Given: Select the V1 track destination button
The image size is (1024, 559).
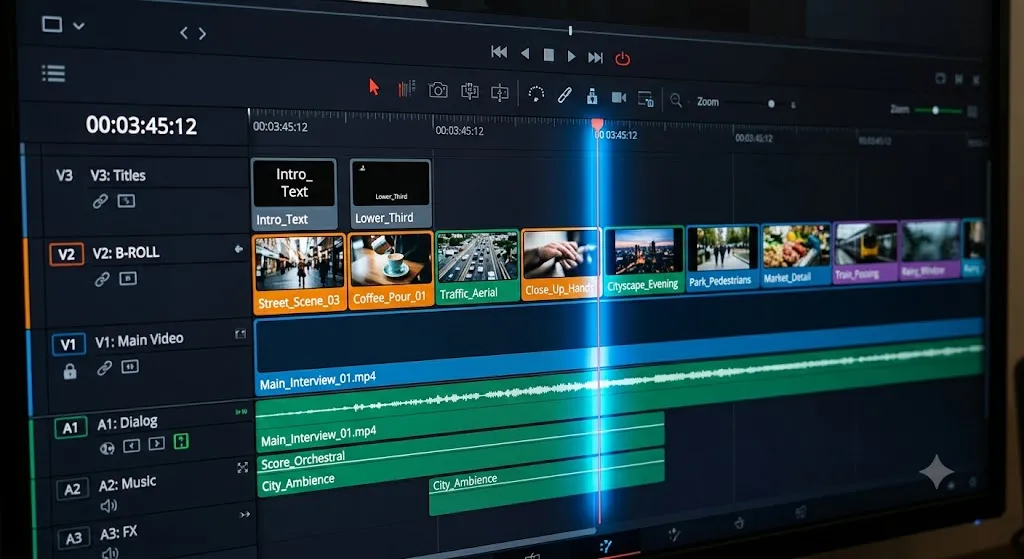Looking at the screenshot, I should [69, 344].
